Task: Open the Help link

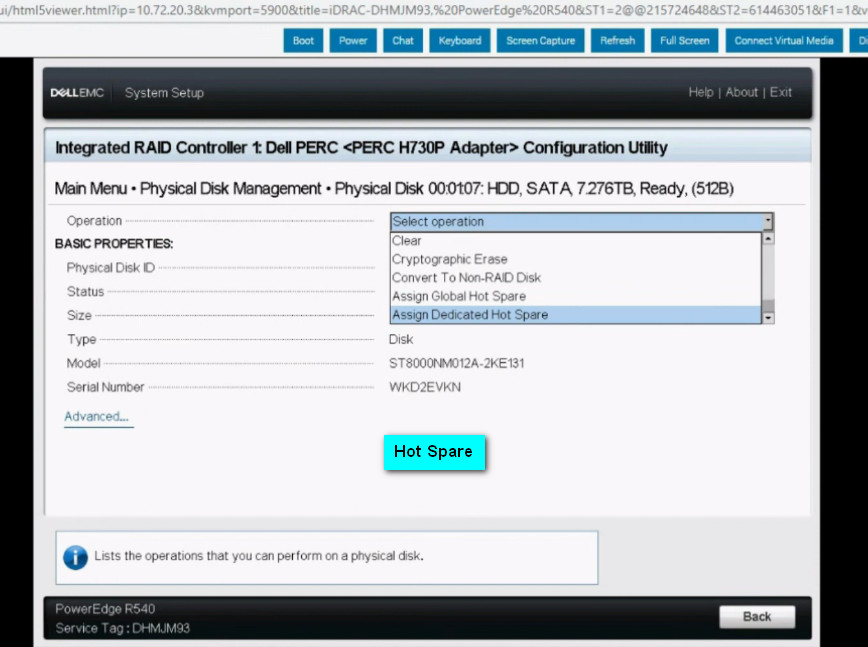Action: [700, 92]
